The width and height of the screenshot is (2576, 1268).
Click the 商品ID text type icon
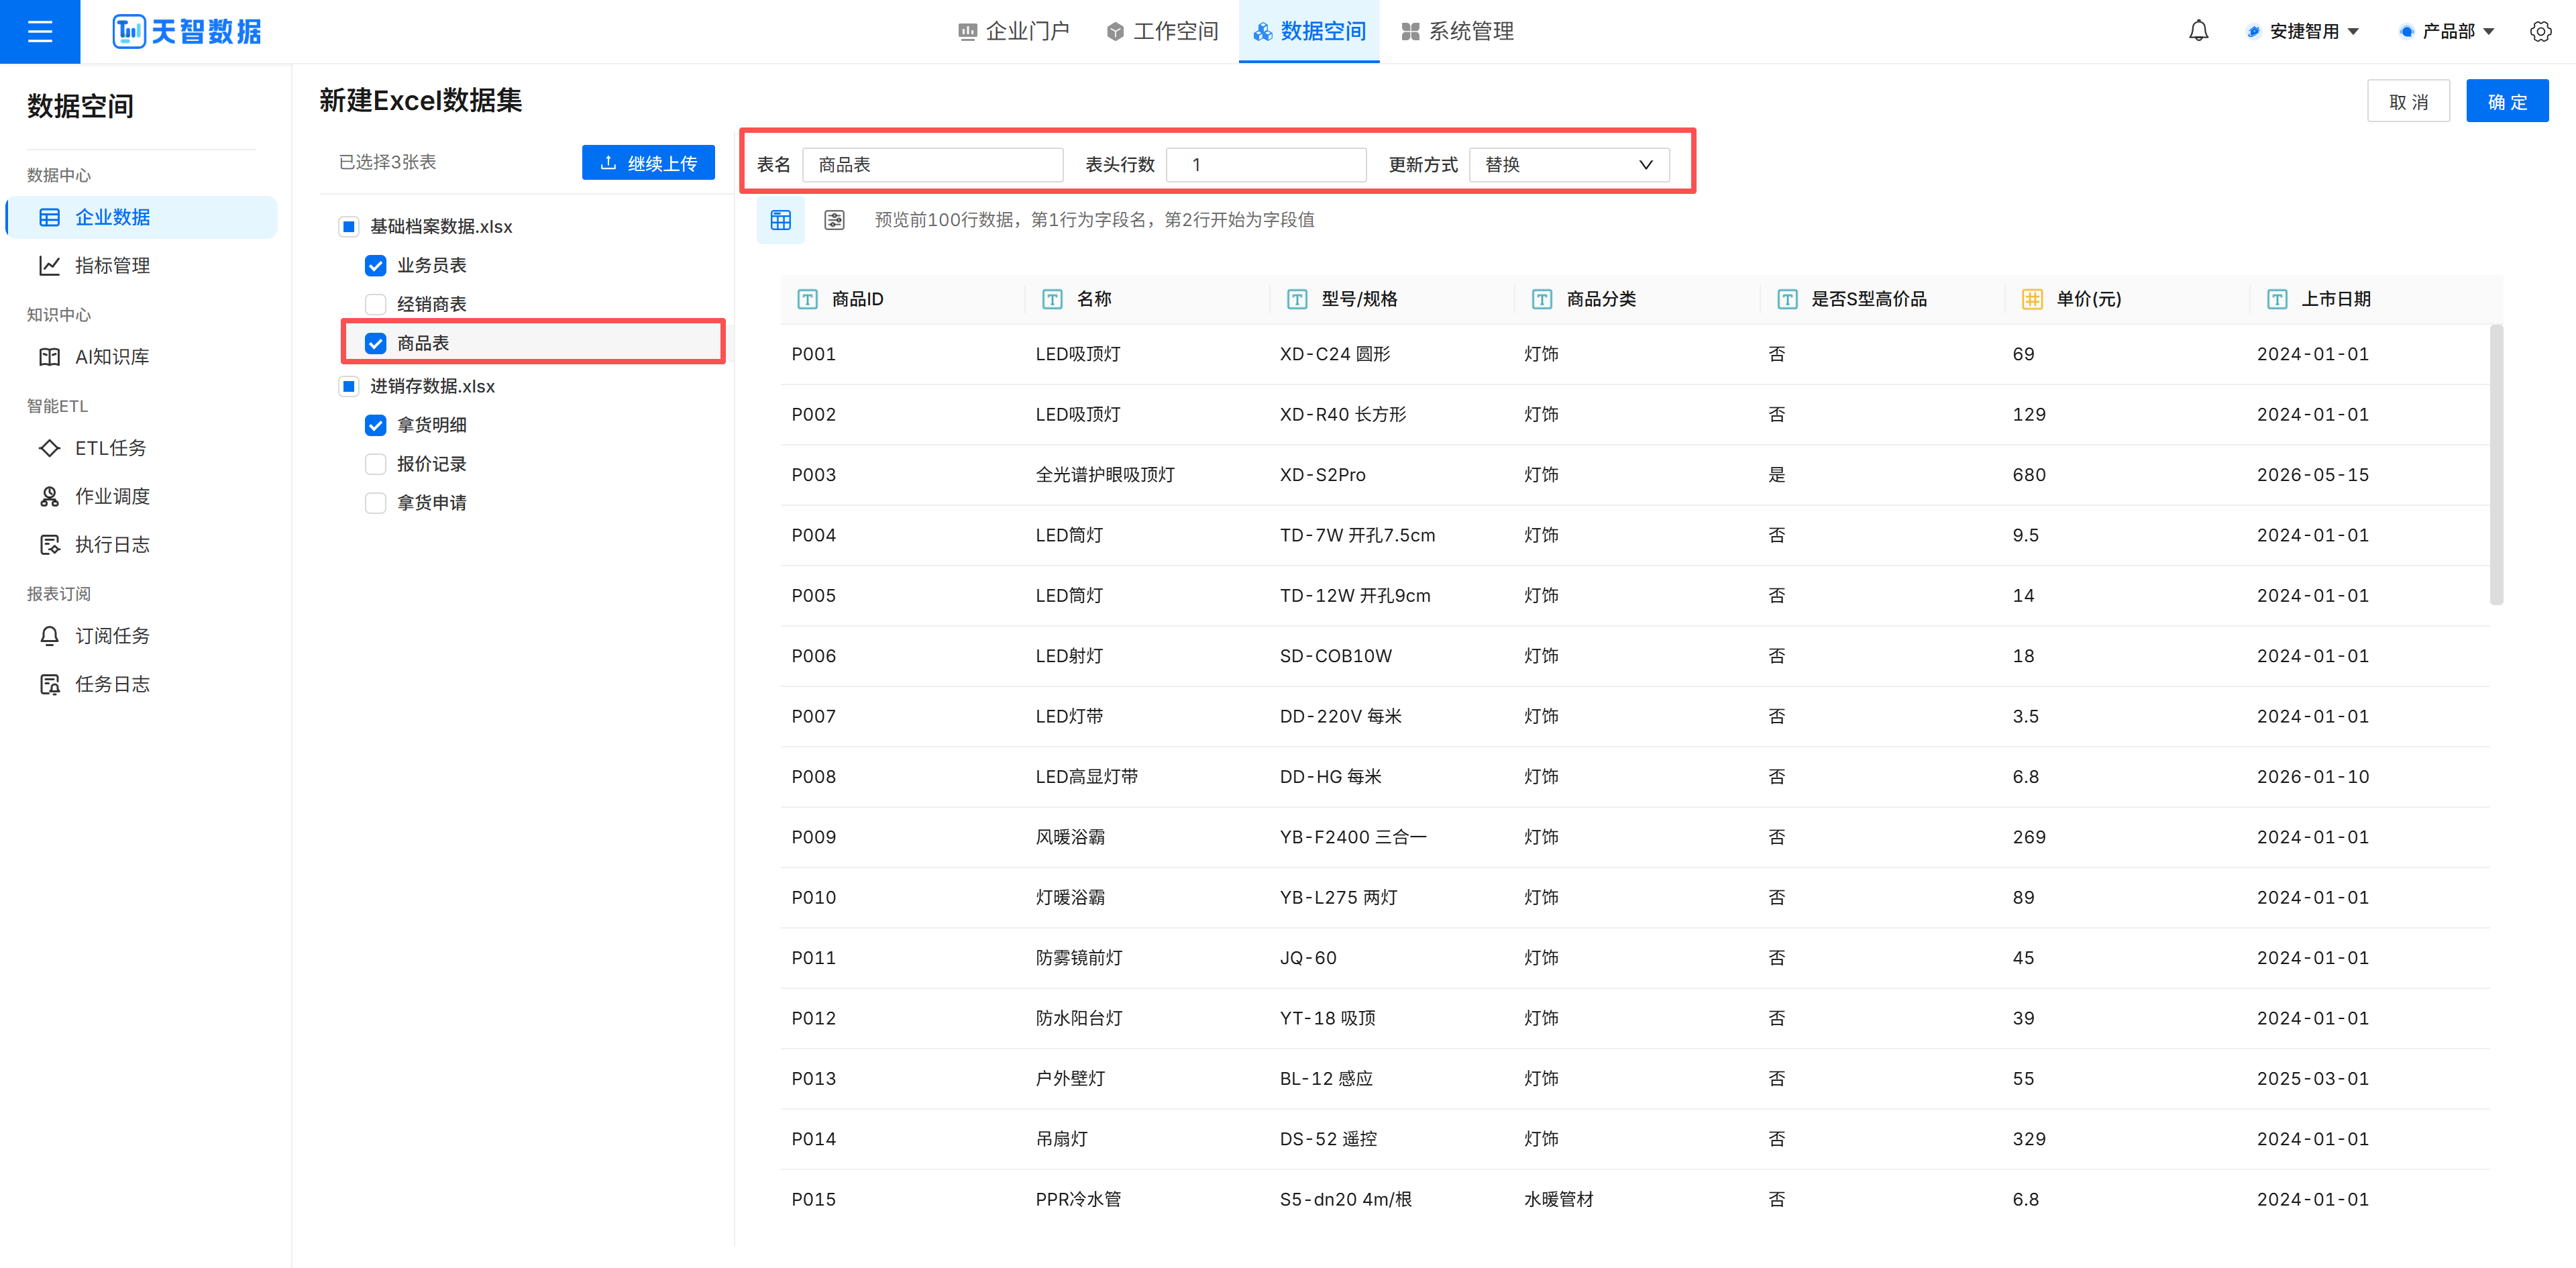pos(807,299)
